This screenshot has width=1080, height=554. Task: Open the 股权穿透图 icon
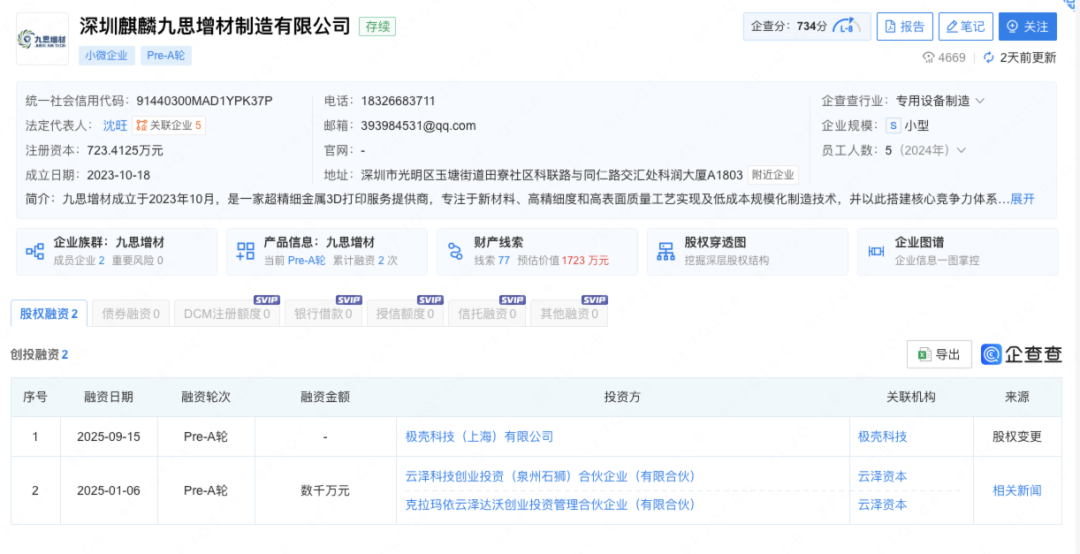(665, 252)
